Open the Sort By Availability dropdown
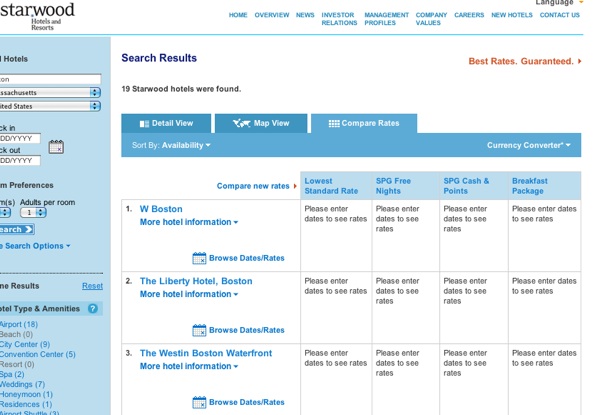This screenshot has width=600, height=415. (x=171, y=145)
